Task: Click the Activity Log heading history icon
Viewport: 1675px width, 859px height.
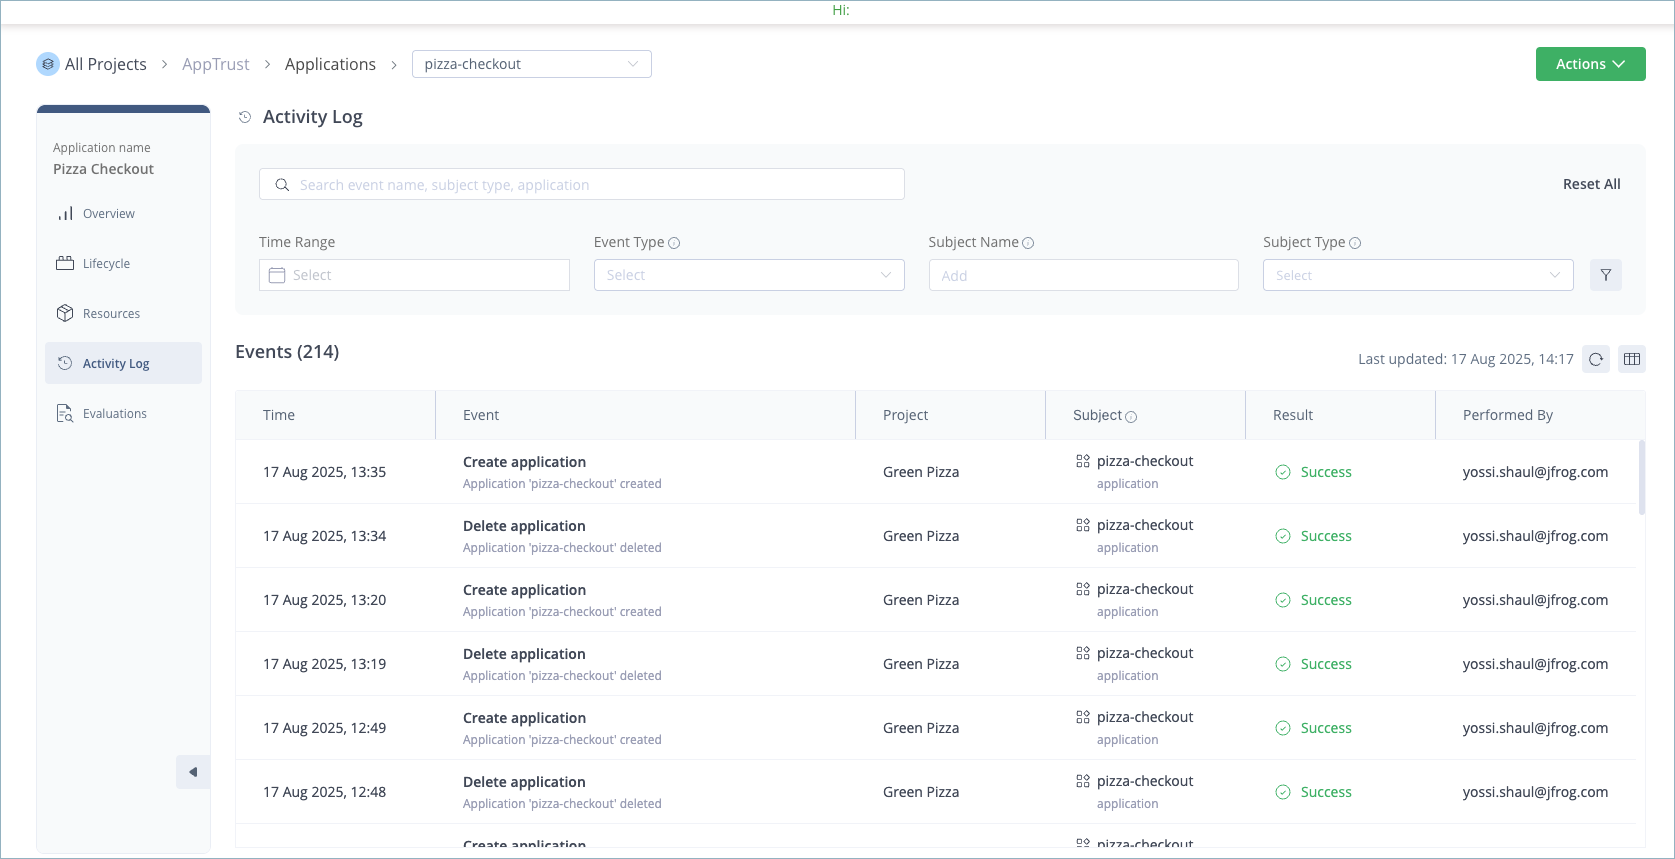Action: (245, 117)
